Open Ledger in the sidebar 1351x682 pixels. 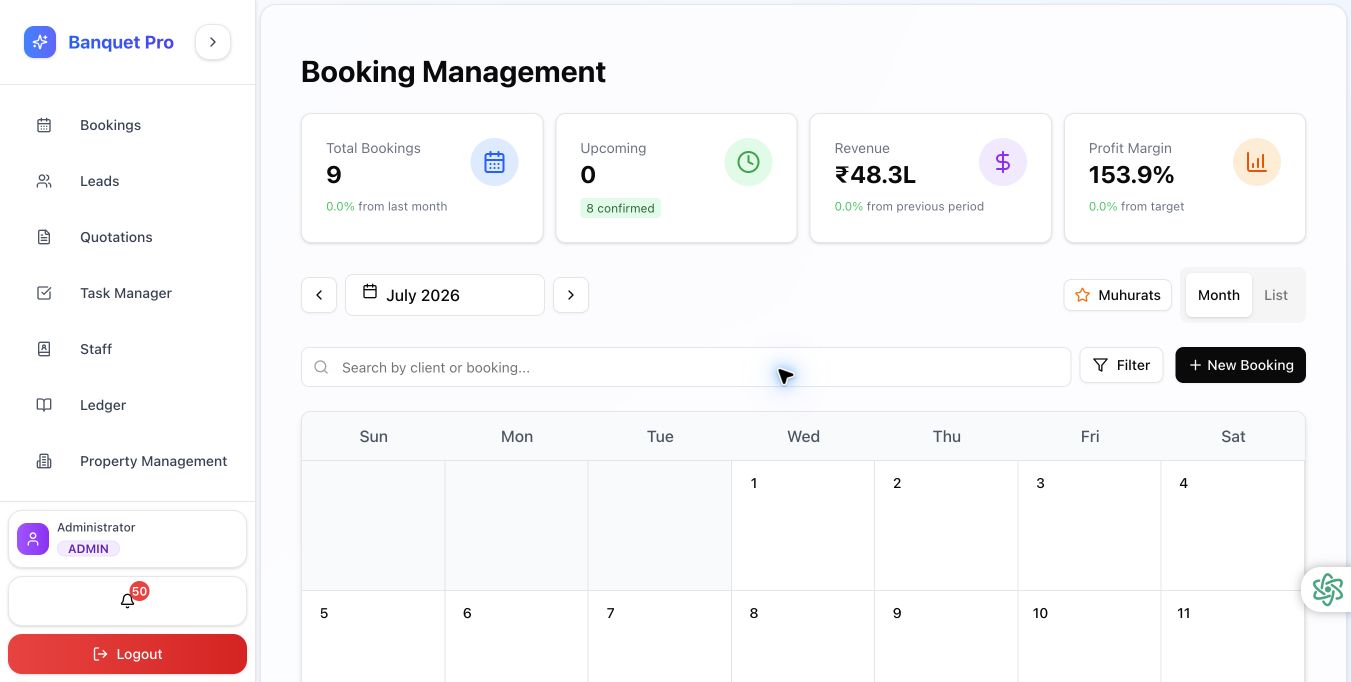[128, 405]
